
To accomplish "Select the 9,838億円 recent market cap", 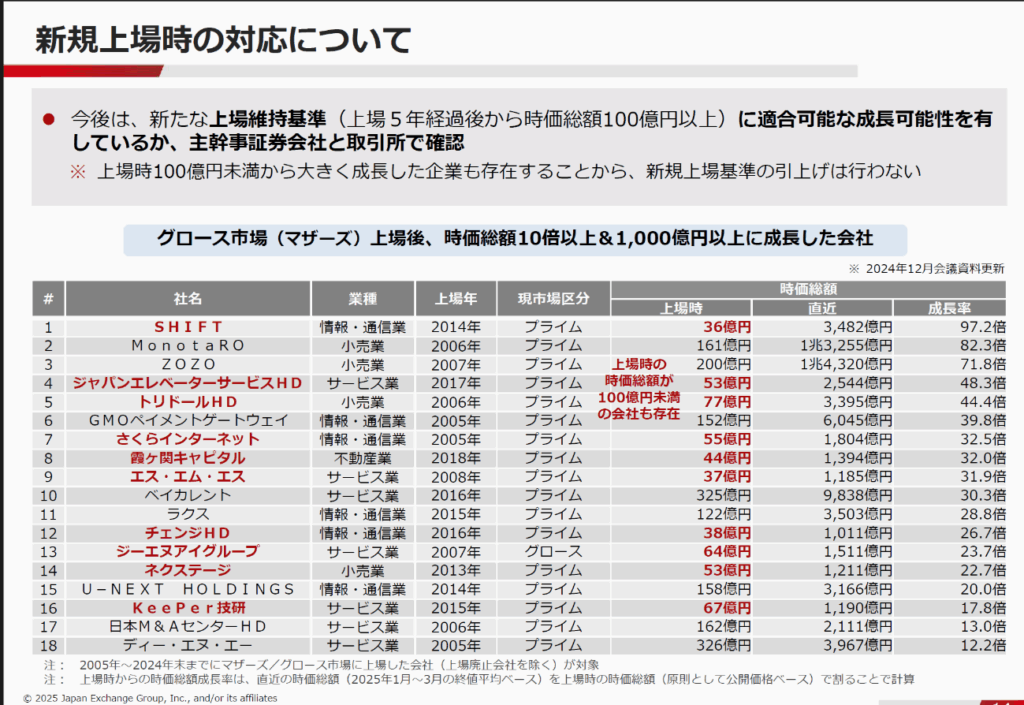I will [857, 495].
